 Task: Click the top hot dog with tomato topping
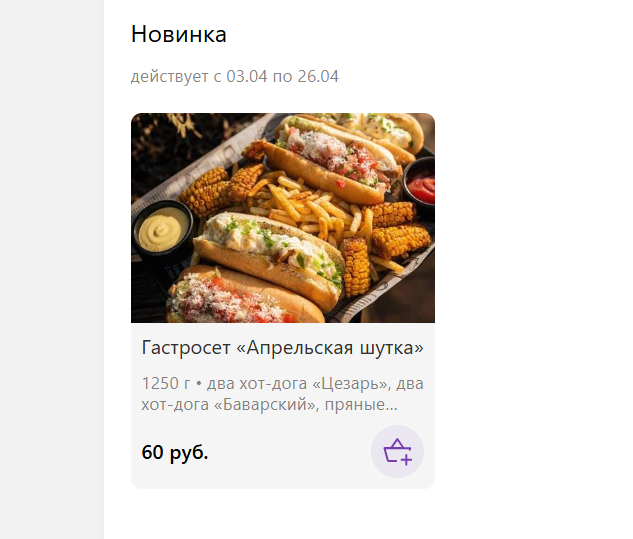pos(331,161)
